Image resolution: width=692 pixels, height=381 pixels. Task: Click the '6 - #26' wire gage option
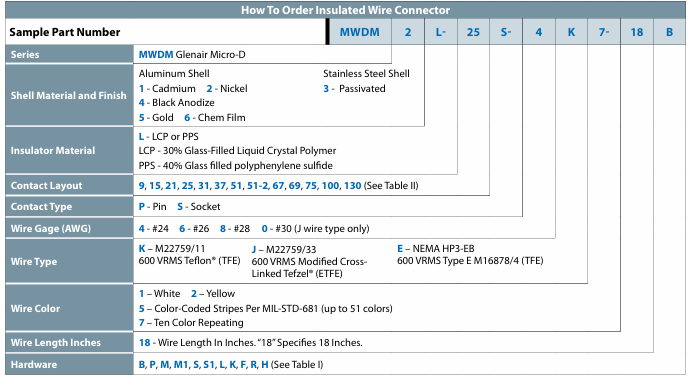click(194, 229)
